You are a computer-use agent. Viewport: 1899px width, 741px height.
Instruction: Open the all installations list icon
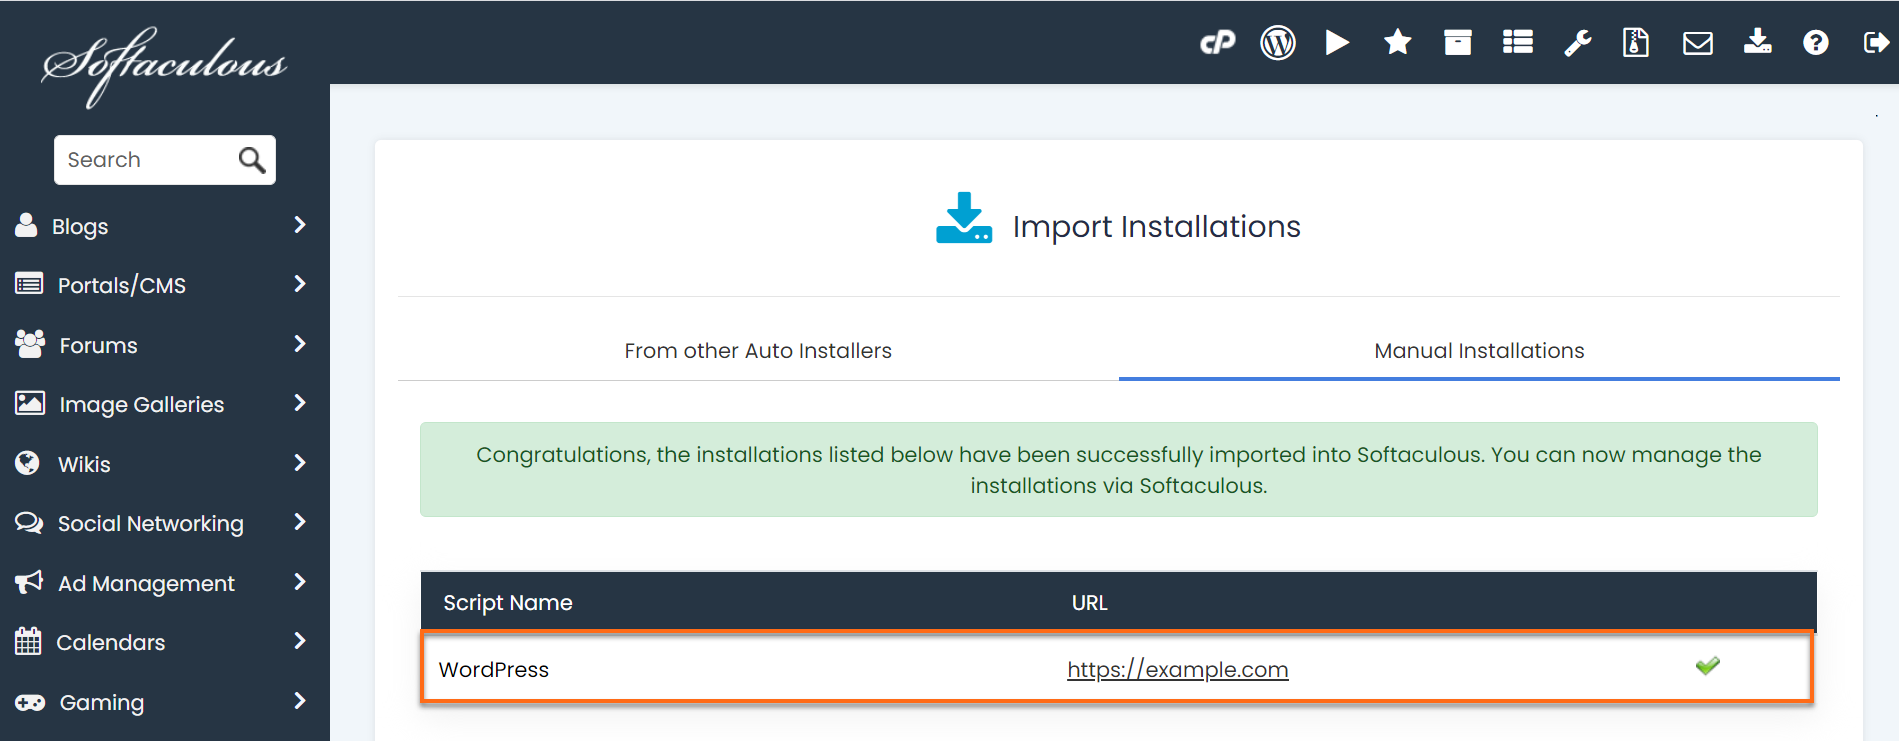(1517, 43)
